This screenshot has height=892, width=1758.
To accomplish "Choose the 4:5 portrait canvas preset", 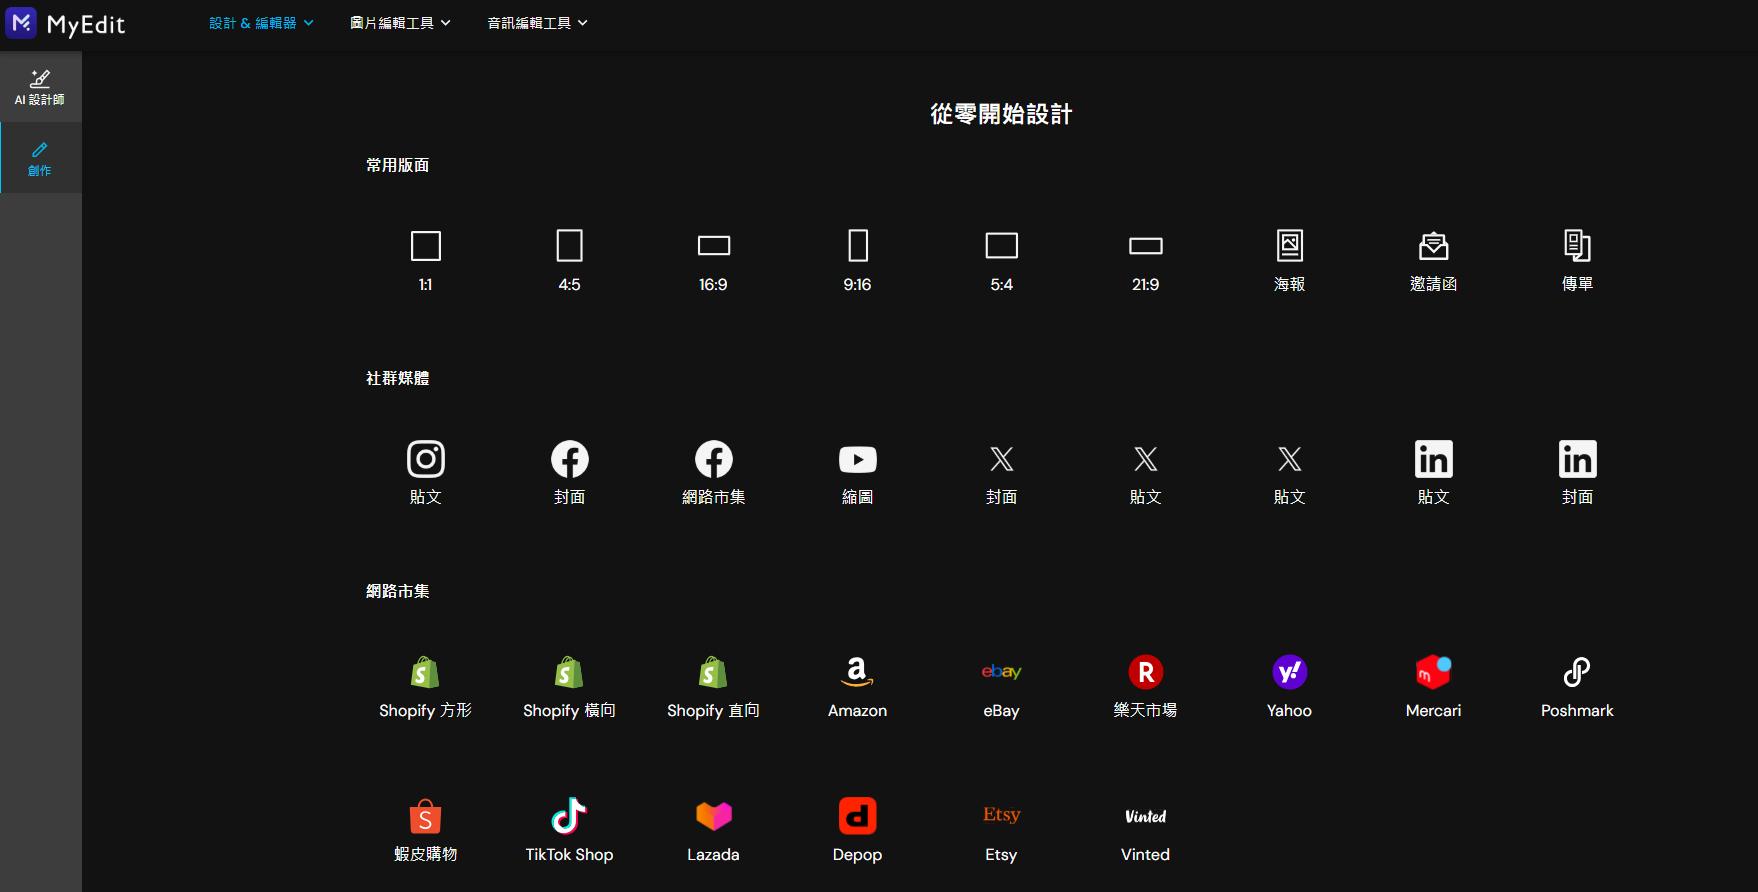I will [570, 261].
